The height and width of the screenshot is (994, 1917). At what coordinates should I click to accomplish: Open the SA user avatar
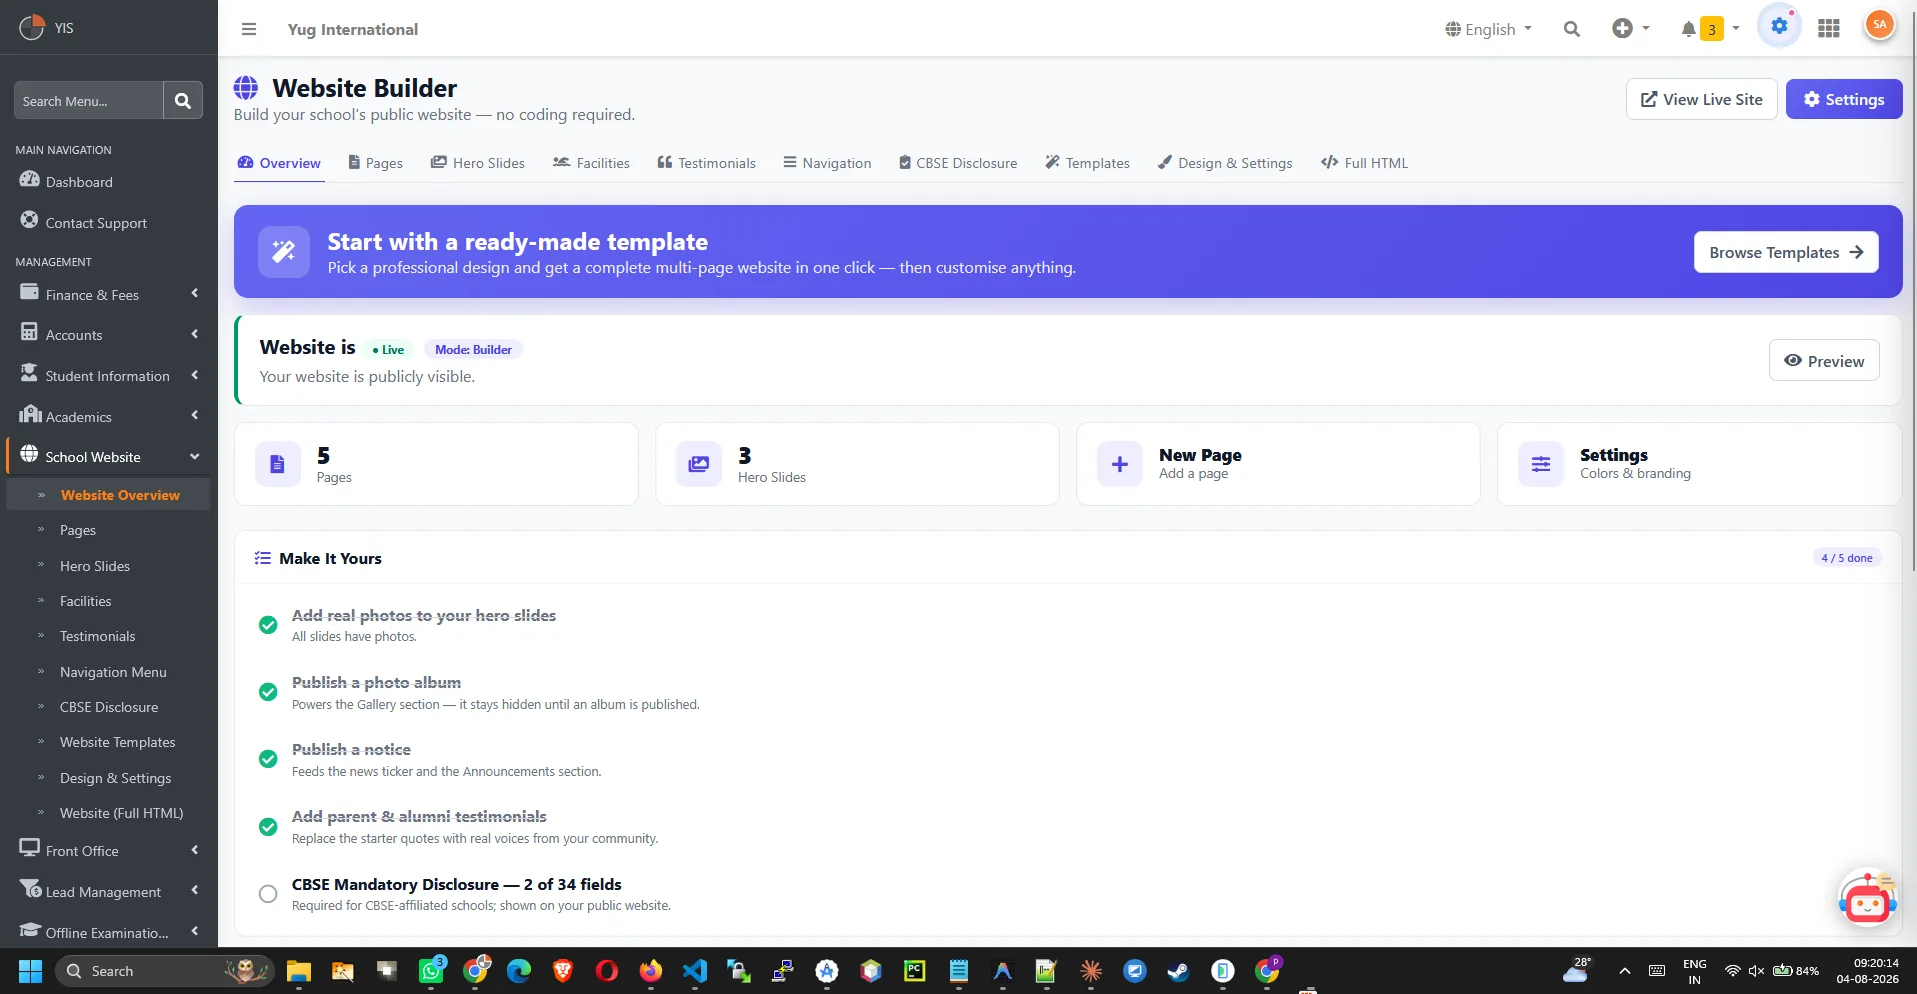[1880, 25]
